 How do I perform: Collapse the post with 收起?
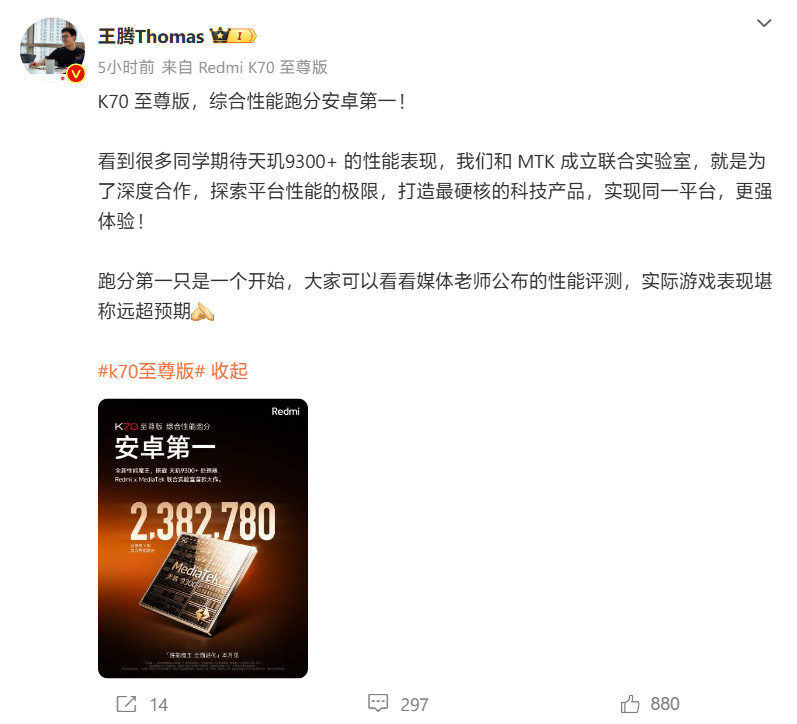(229, 371)
